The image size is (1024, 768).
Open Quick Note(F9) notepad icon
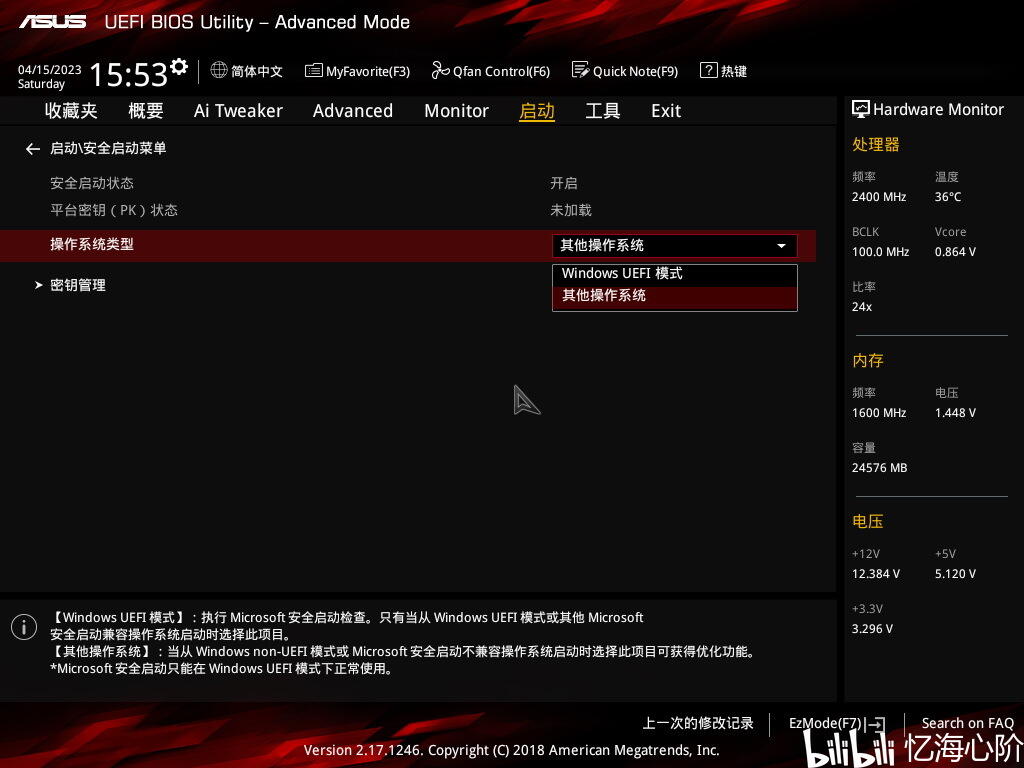point(580,70)
